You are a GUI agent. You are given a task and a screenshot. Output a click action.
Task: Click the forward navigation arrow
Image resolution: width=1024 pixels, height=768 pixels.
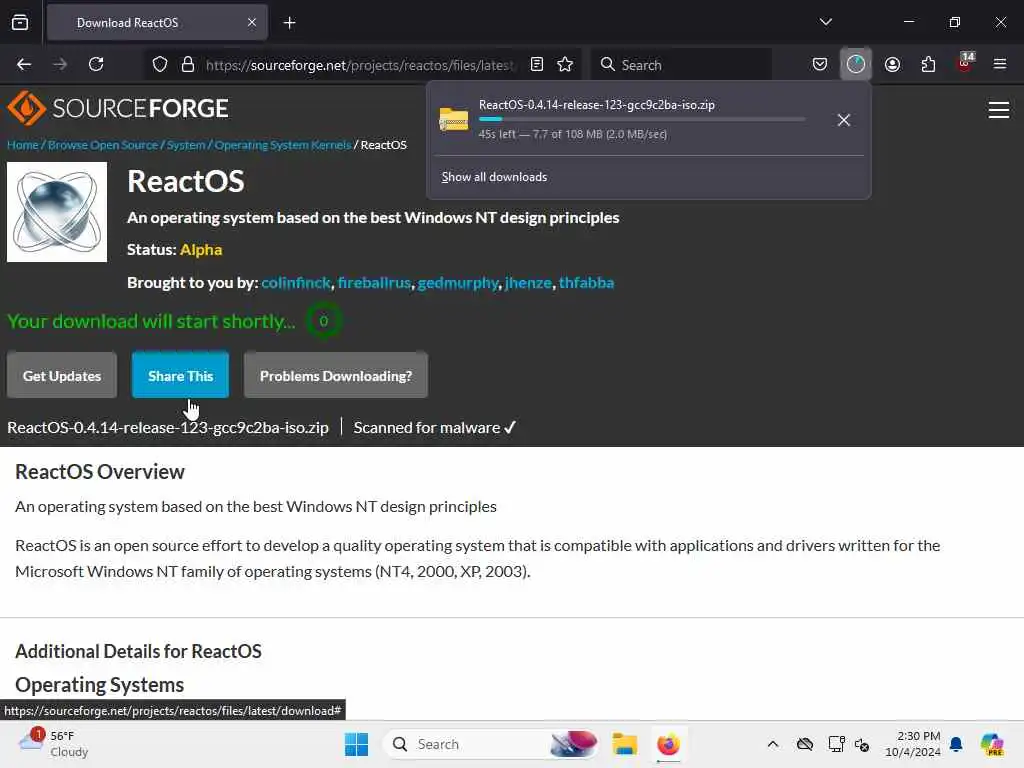pyautogui.click(x=60, y=64)
